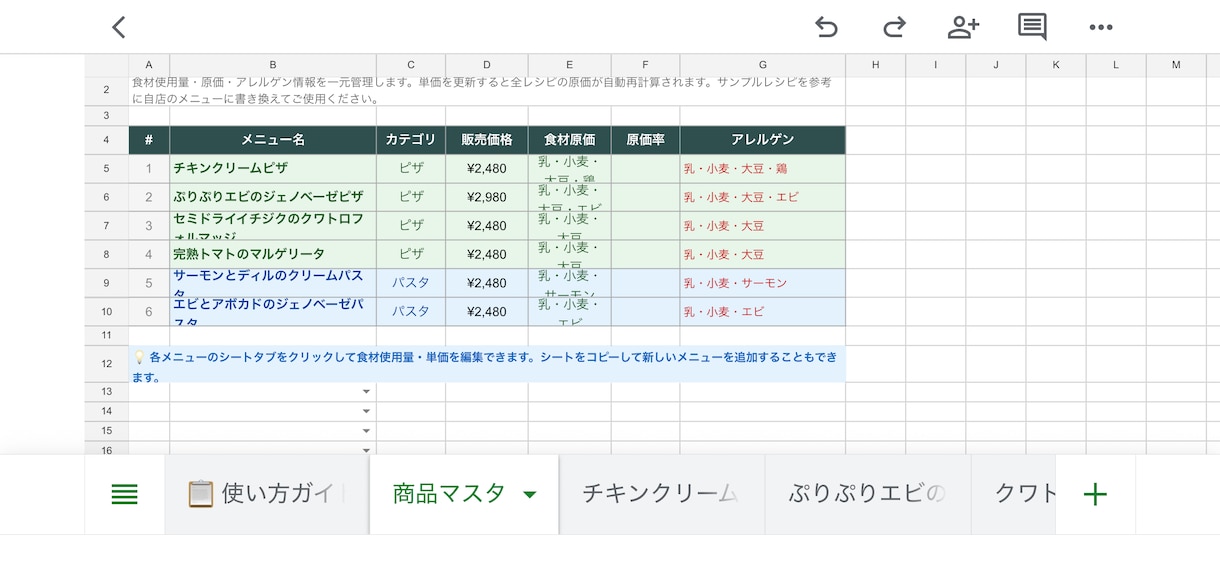Select the 完熟トマトのマルゲリータ cell
This screenshot has height=563, width=1220.
273,254
